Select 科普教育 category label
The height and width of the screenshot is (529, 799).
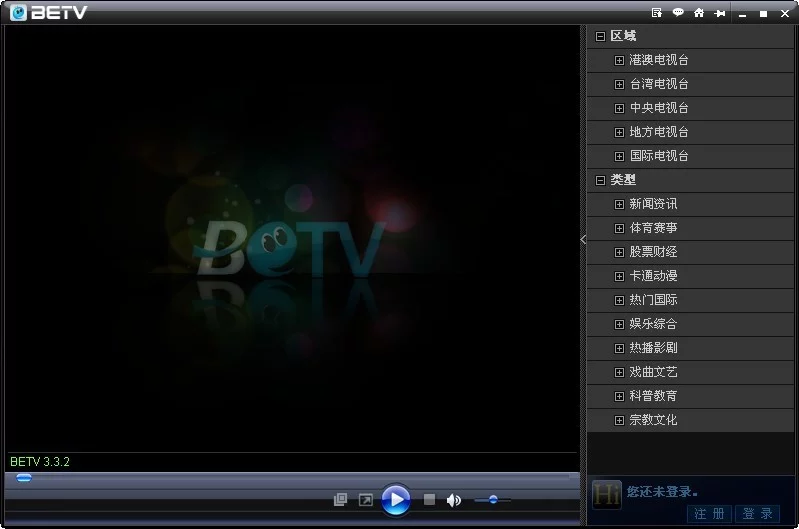[653, 396]
